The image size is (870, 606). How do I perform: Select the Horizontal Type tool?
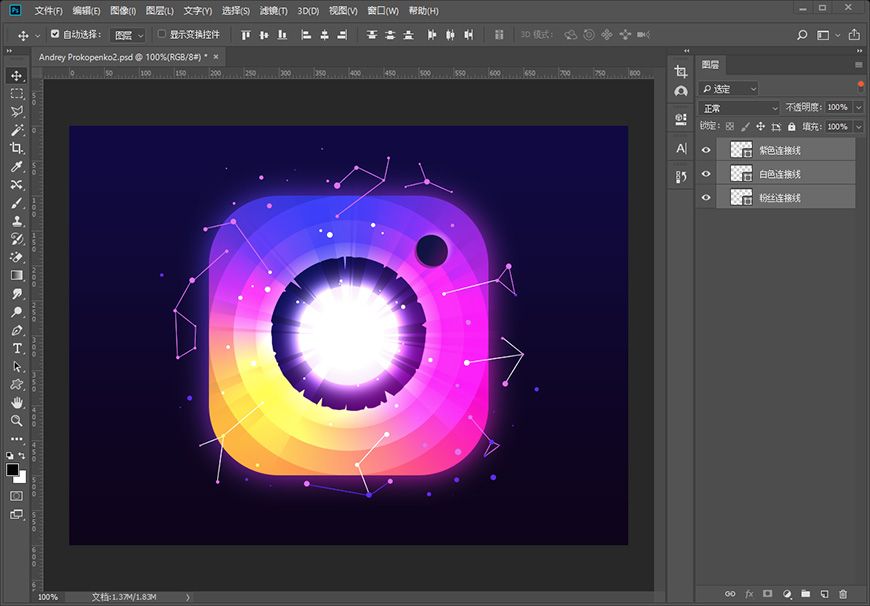pos(17,348)
